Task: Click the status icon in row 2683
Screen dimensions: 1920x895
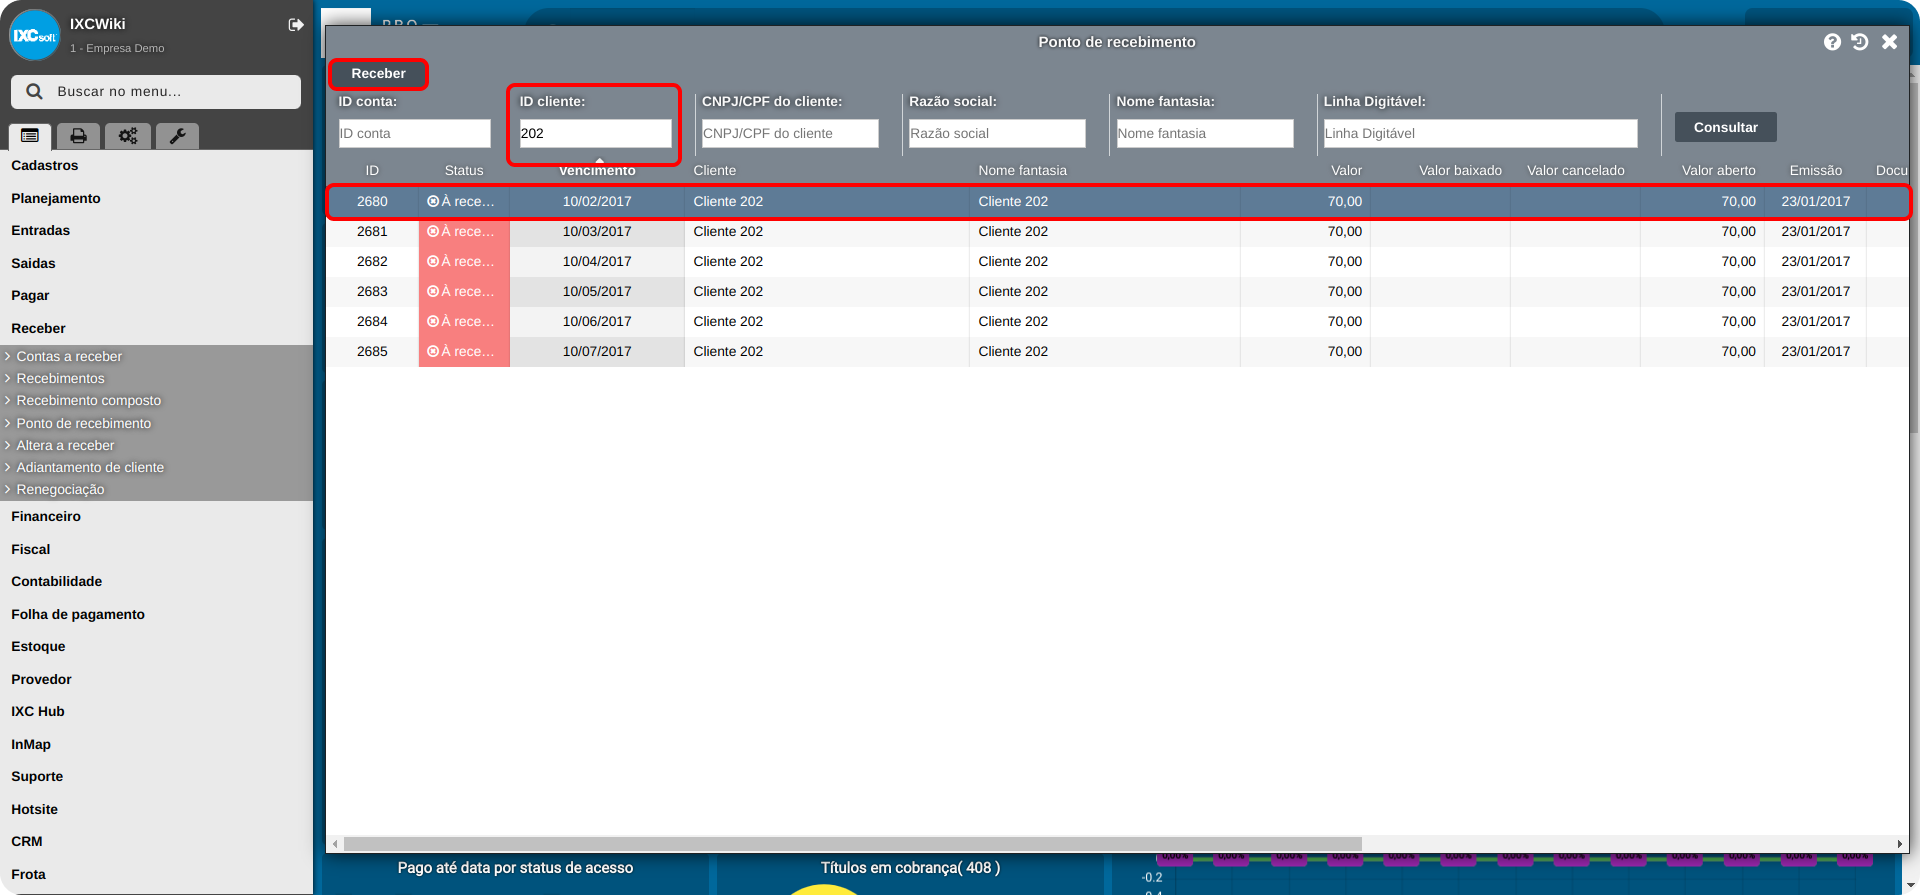Action: coord(433,291)
